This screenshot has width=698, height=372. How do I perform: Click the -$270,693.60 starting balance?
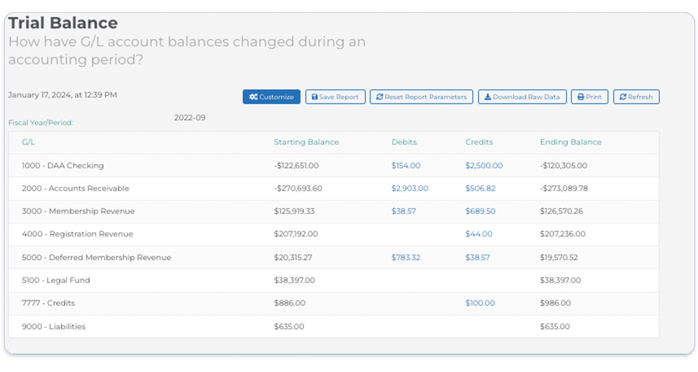(x=298, y=188)
